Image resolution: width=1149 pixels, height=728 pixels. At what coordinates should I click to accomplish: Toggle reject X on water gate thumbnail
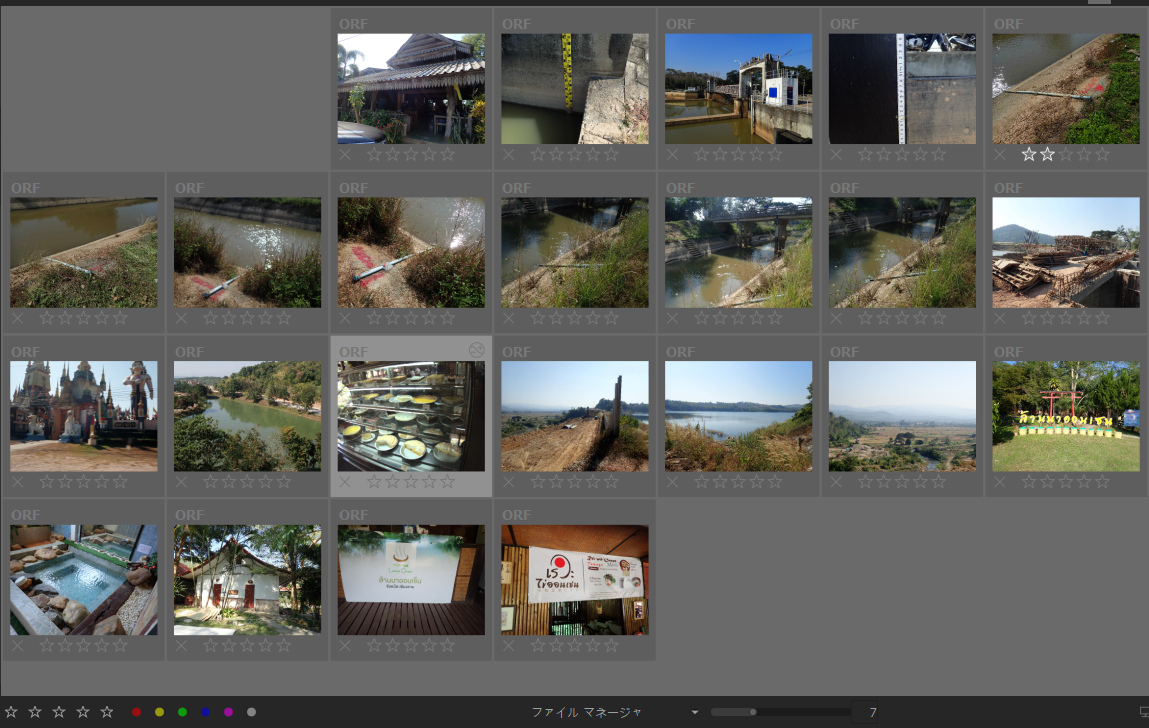[673, 155]
